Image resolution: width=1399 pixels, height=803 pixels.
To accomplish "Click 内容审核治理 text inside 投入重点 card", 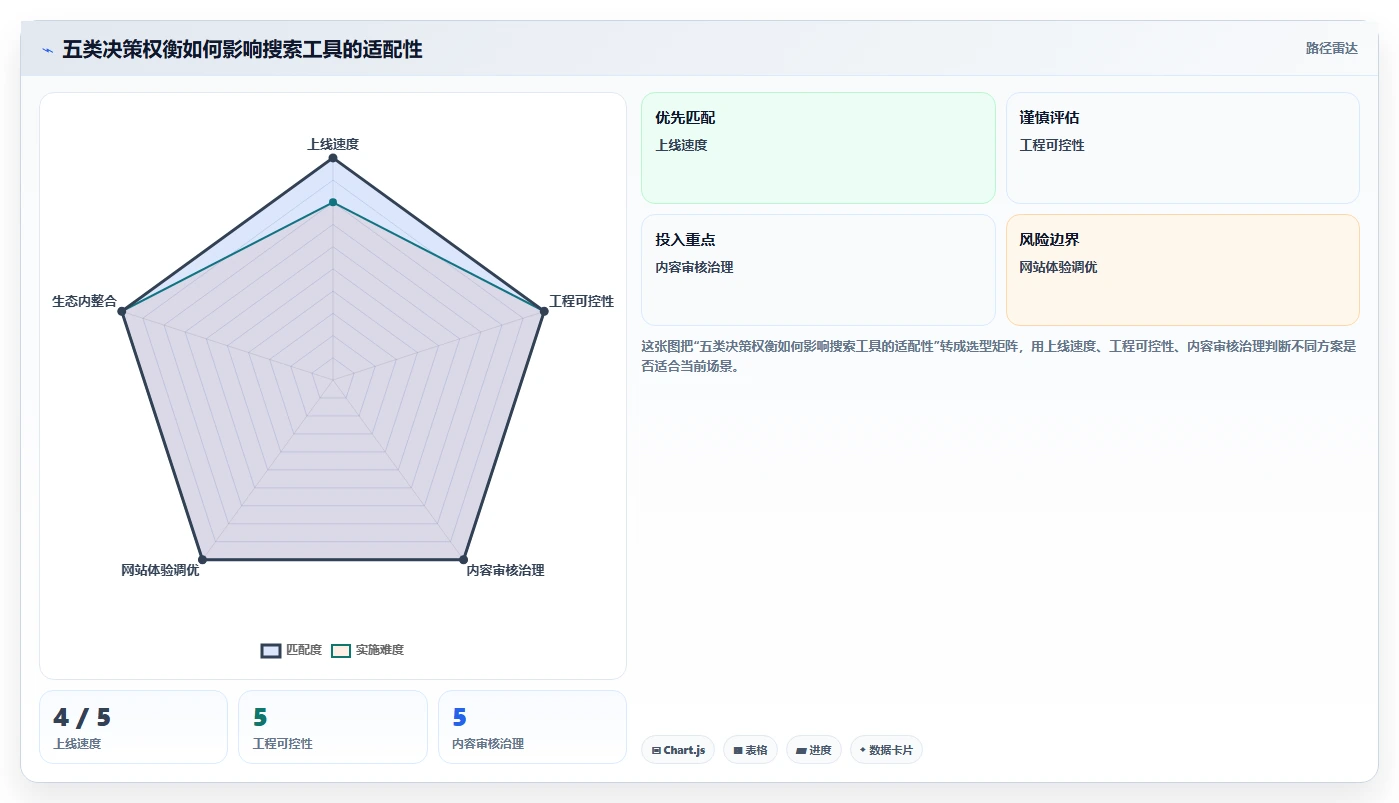I will (x=694, y=267).
